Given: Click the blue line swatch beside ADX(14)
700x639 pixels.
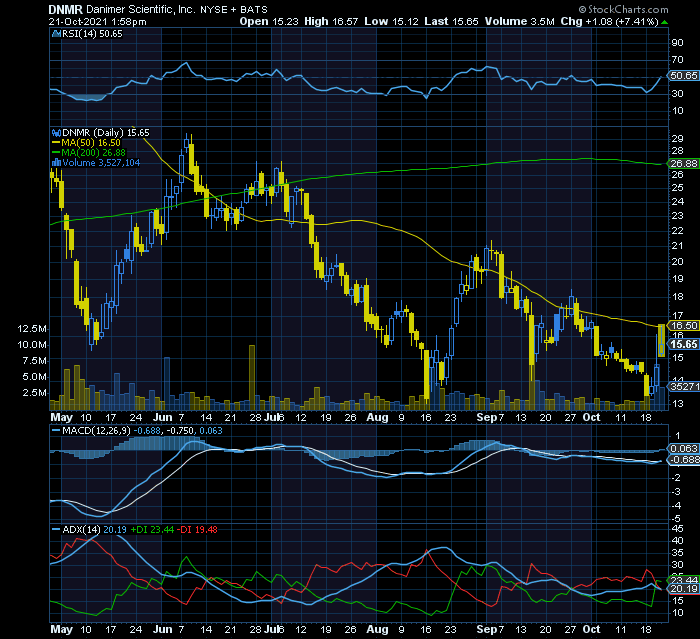Looking at the screenshot, I should [x=56, y=530].
